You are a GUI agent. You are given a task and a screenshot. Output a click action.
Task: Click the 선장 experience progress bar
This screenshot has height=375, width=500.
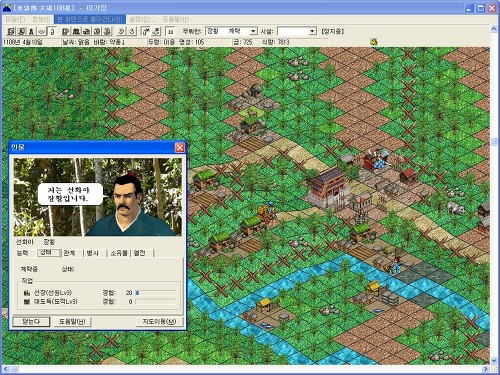tap(155, 293)
